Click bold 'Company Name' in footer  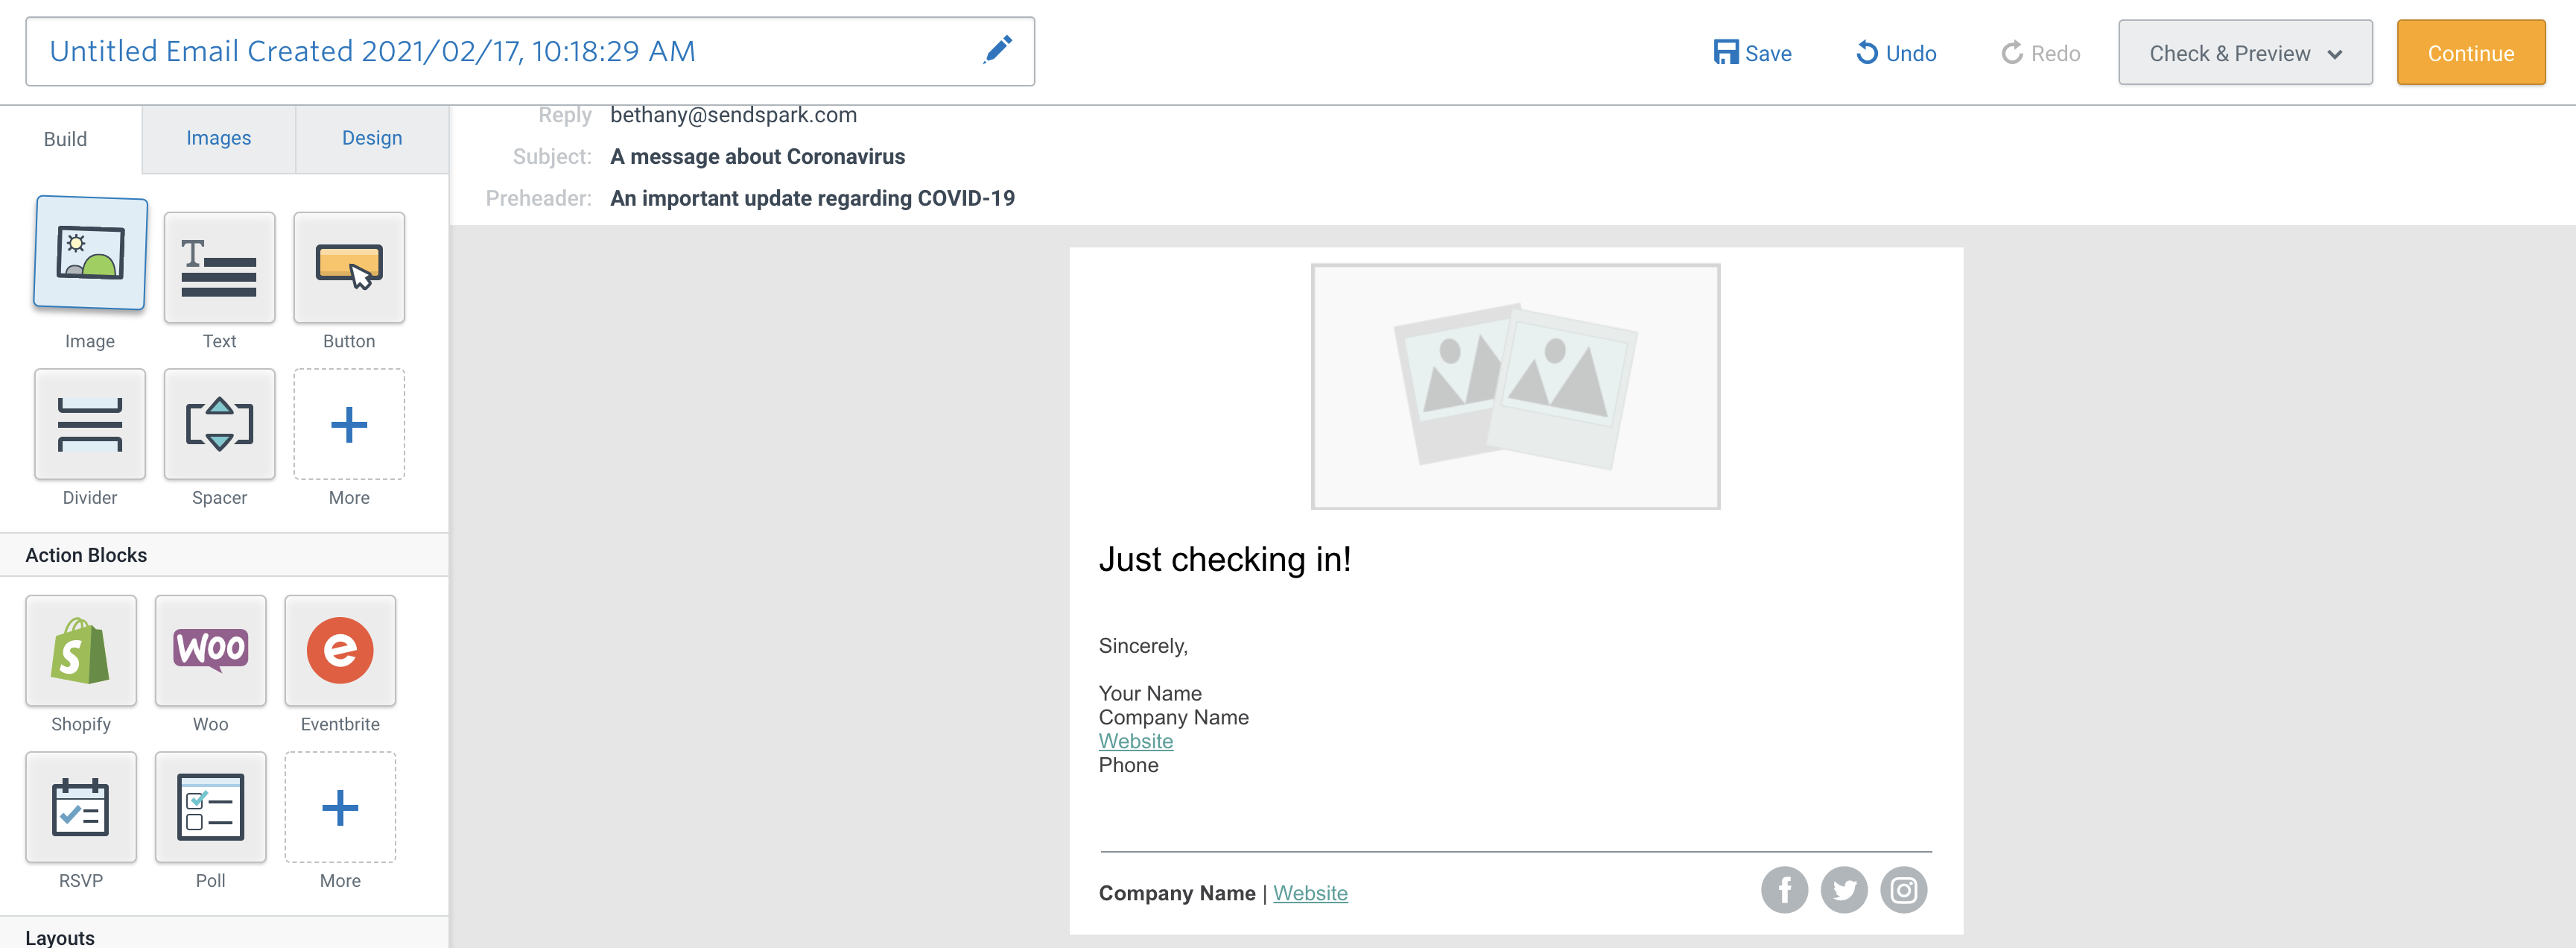(1177, 893)
